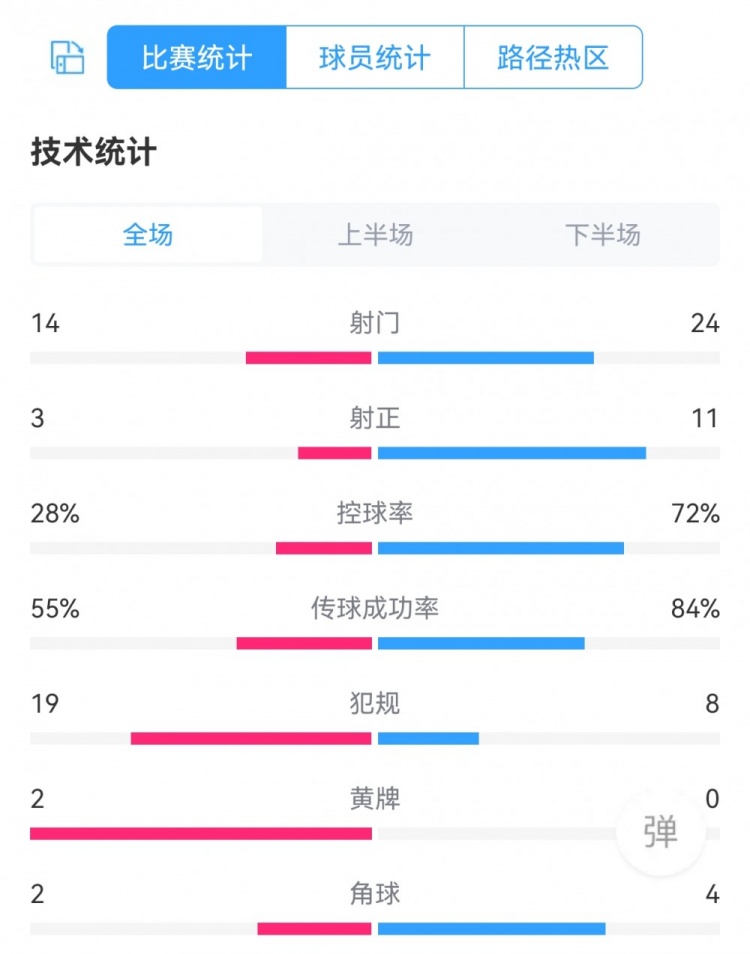Tap the blue shots bar for 24

tap(485, 358)
